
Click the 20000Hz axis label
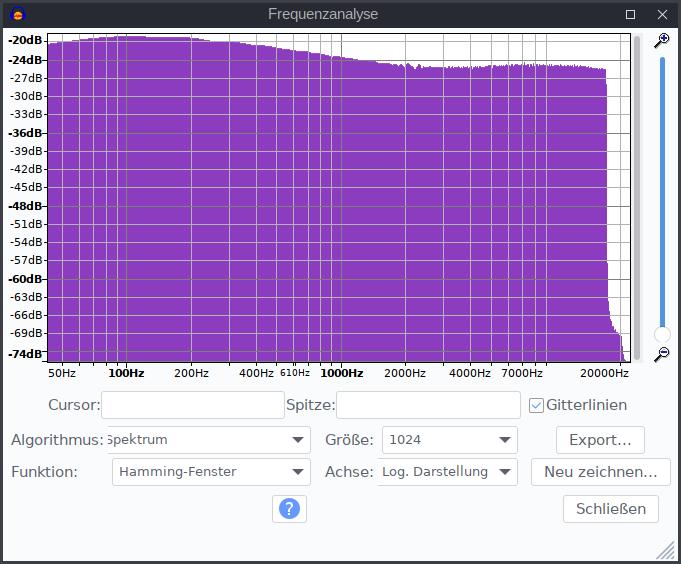click(x=604, y=373)
